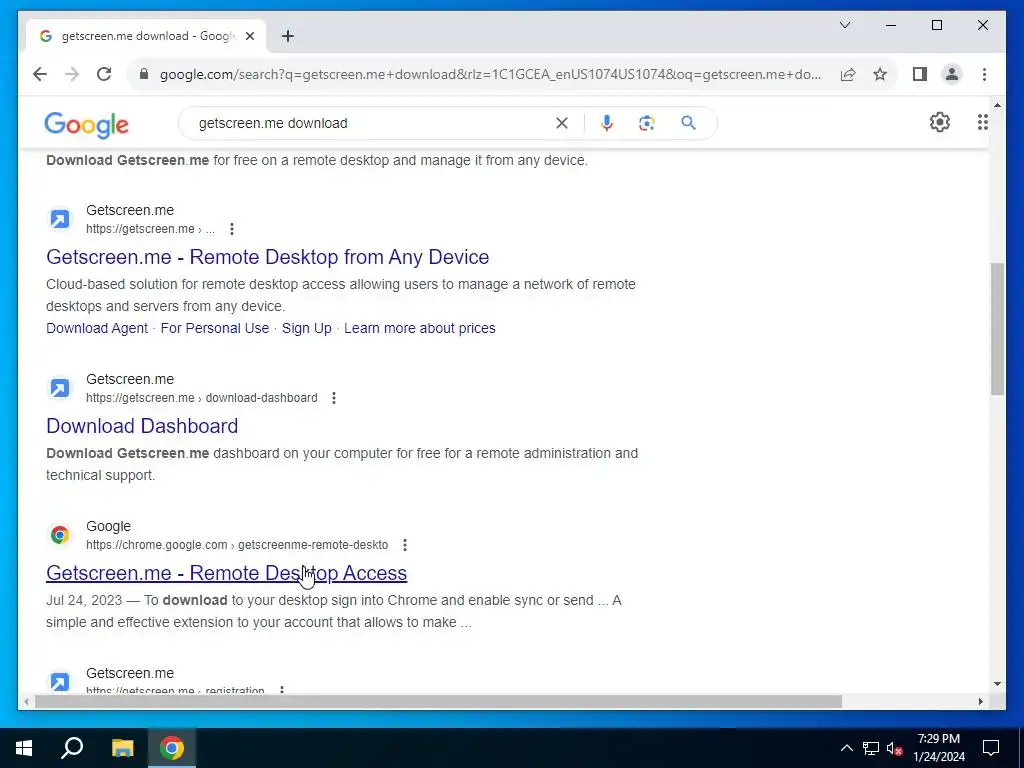Clear the search box with the X

(x=562, y=123)
